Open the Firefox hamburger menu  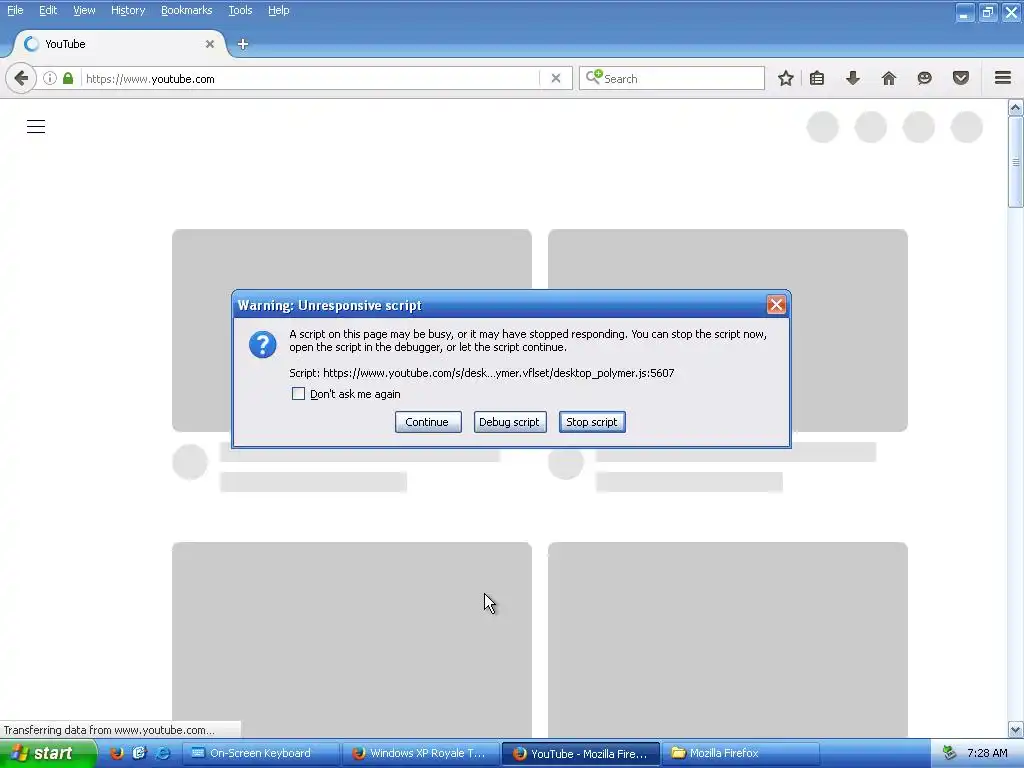pyautogui.click(x=1003, y=78)
